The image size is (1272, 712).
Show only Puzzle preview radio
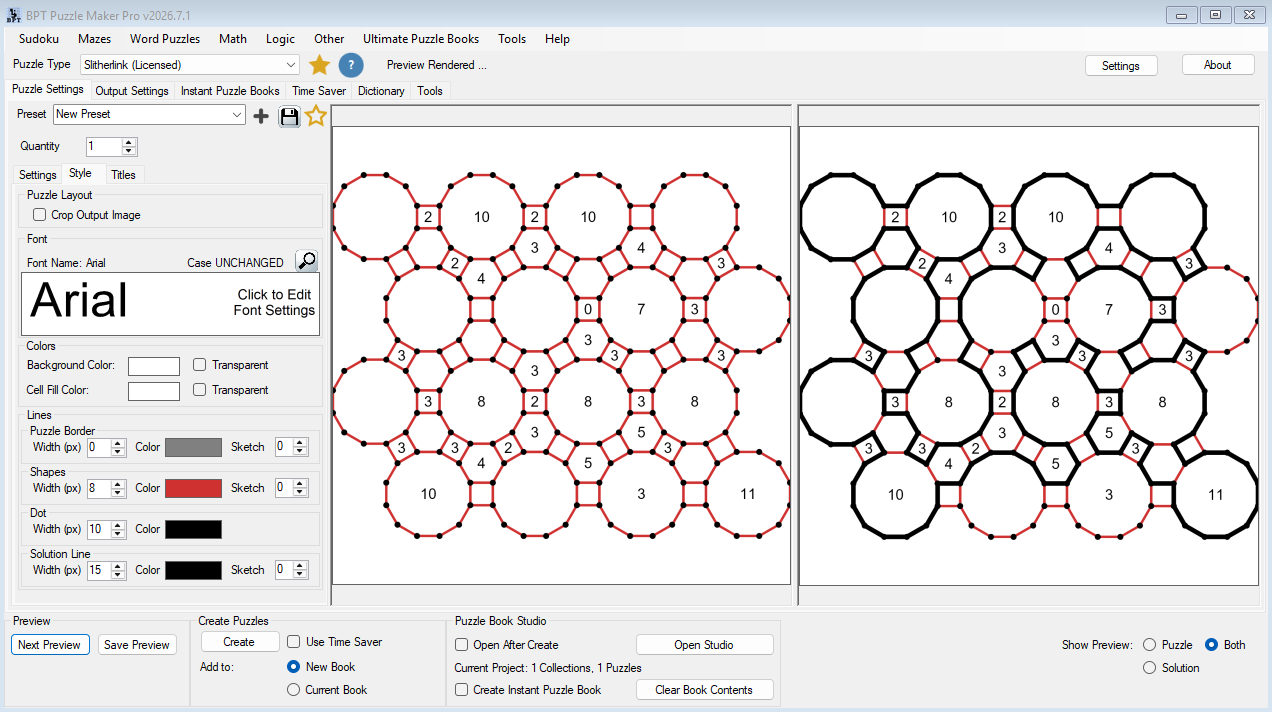[1149, 645]
